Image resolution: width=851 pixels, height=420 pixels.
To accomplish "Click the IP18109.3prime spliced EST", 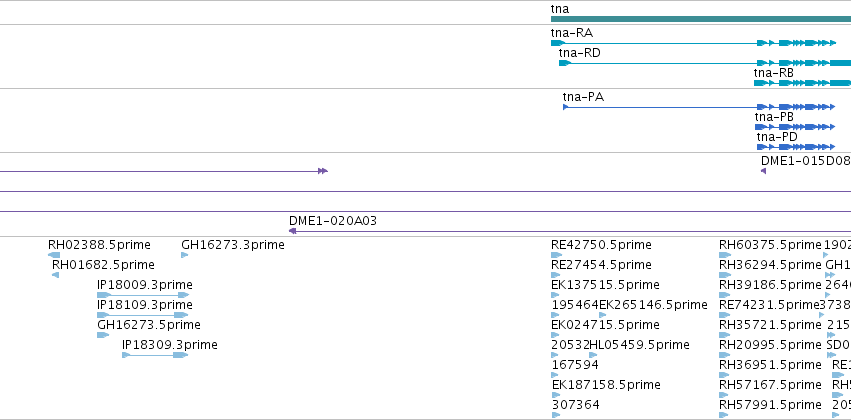I will 143,315.
